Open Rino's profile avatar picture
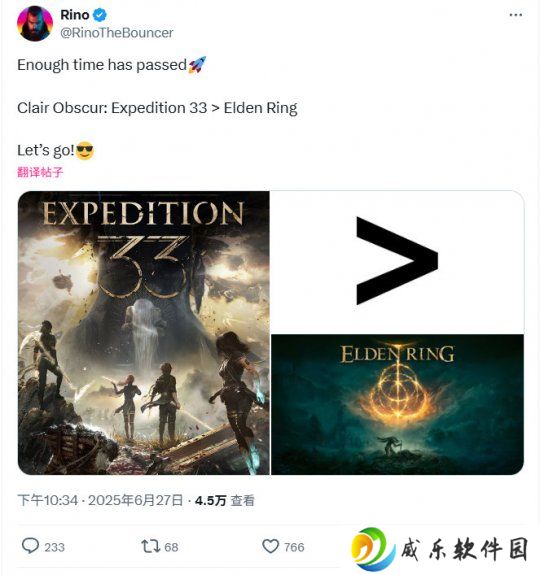Screen dimensions: 540x575 point(35,23)
